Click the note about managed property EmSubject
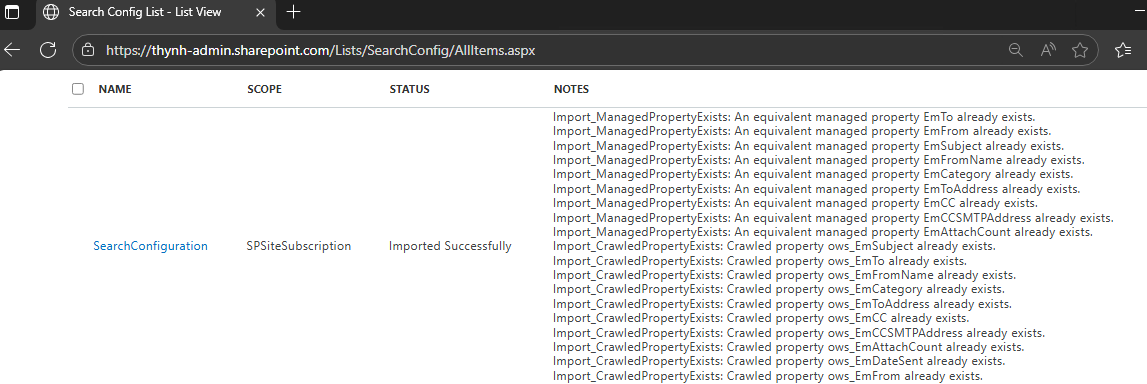Image resolution: width=1147 pixels, height=384 pixels. [x=808, y=146]
